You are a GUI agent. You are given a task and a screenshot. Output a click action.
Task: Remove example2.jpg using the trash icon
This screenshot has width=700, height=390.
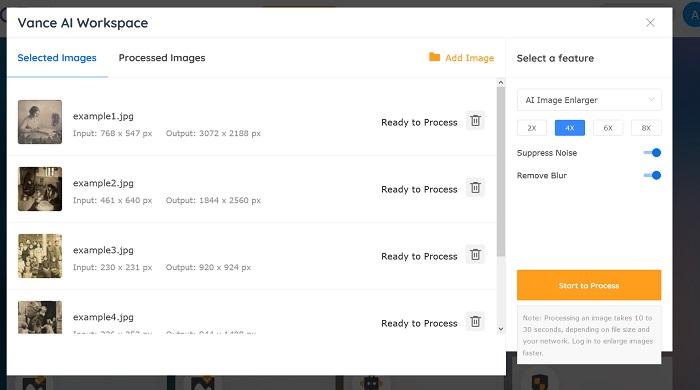tap(475, 188)
